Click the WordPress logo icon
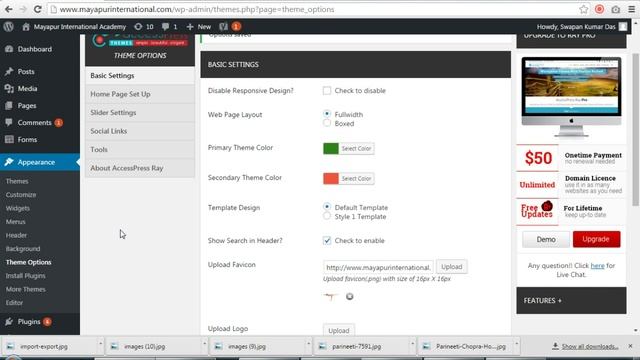Screen dimensions: 640x360 click(9, 27)
